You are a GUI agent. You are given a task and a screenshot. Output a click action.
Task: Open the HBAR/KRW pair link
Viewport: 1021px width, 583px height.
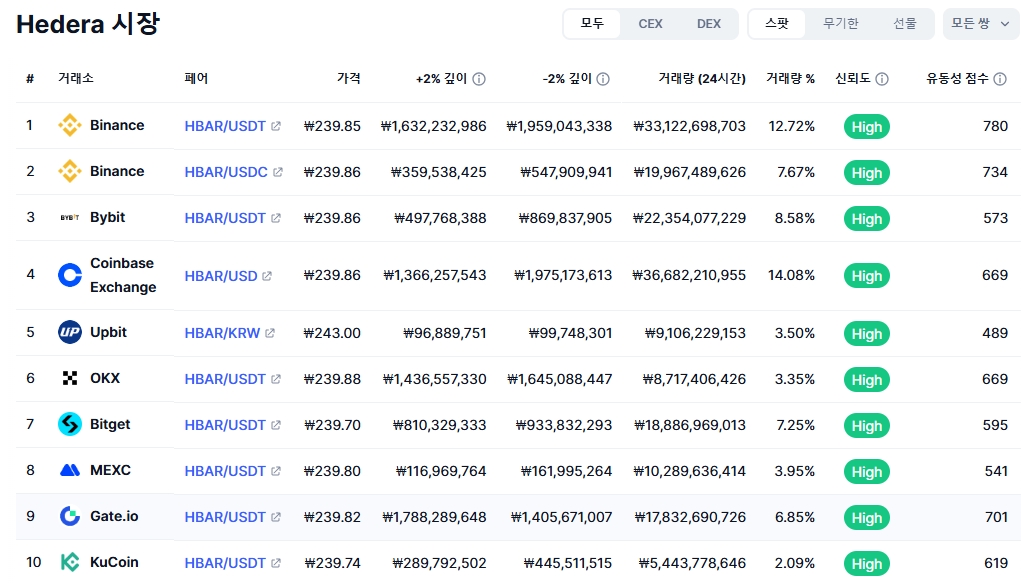(x=222, y=333)
